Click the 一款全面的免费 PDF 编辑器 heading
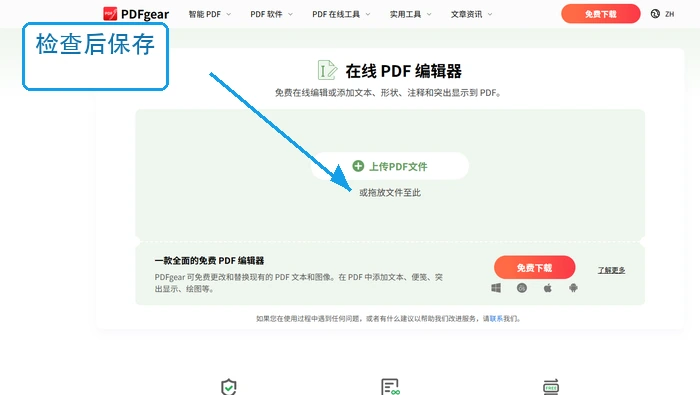 (209, 261)
